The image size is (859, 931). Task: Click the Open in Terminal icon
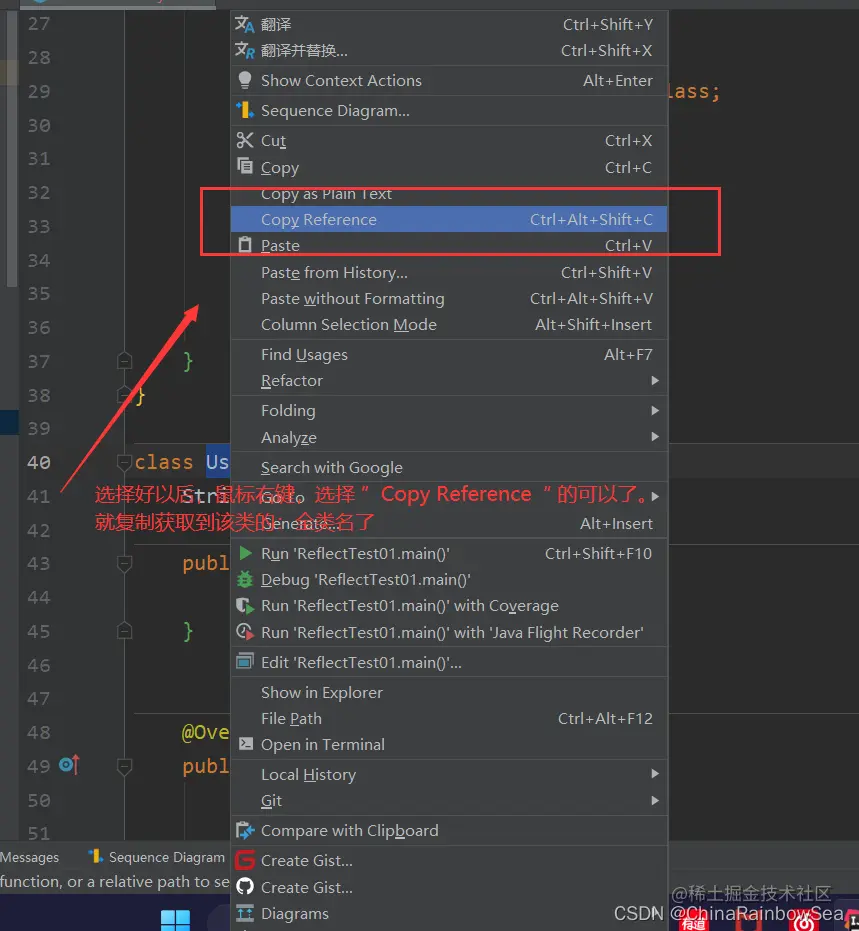245,744
